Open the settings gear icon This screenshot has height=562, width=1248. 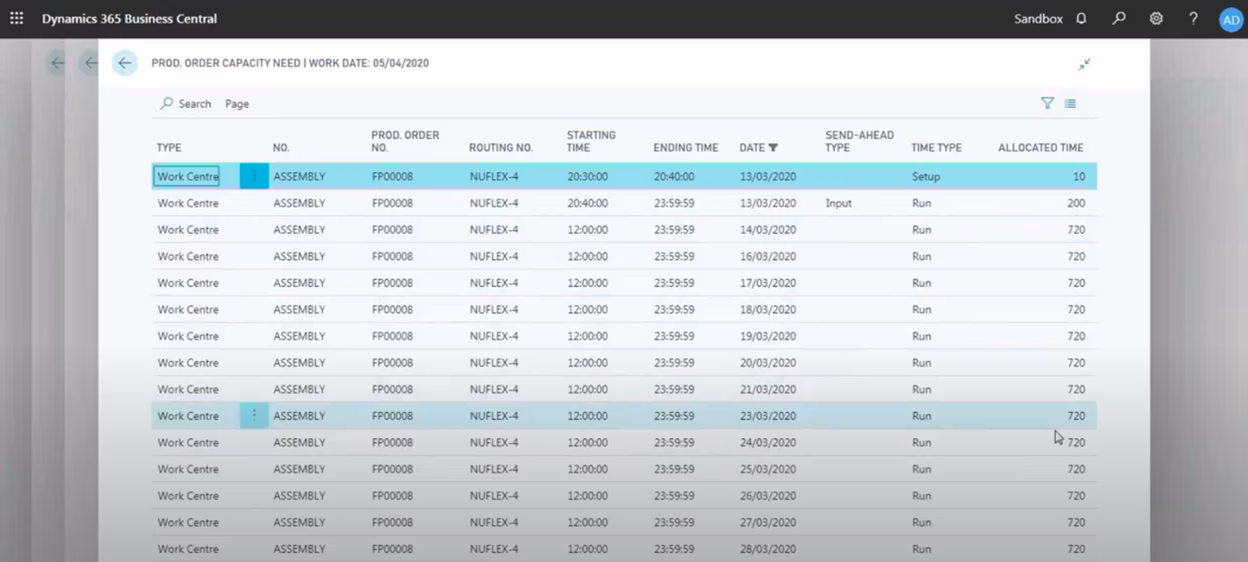point(1156,18)
